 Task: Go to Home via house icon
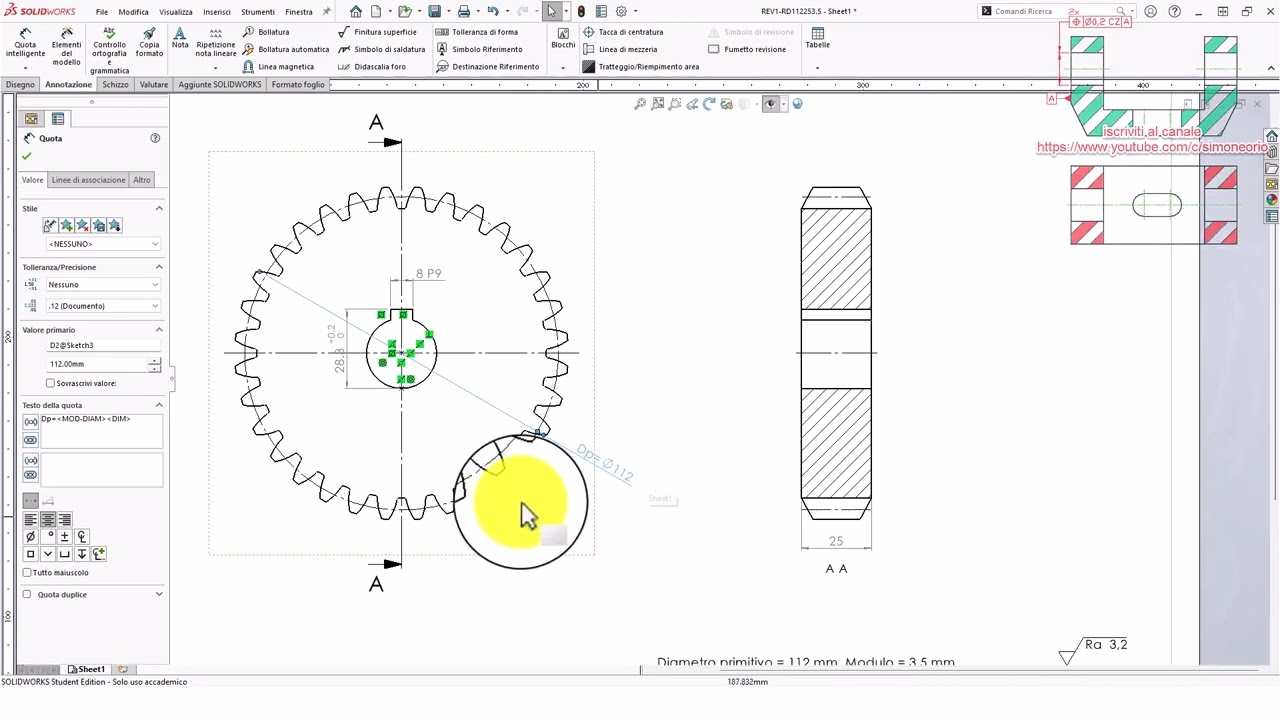pyautogui.click(x=355, y=12)
